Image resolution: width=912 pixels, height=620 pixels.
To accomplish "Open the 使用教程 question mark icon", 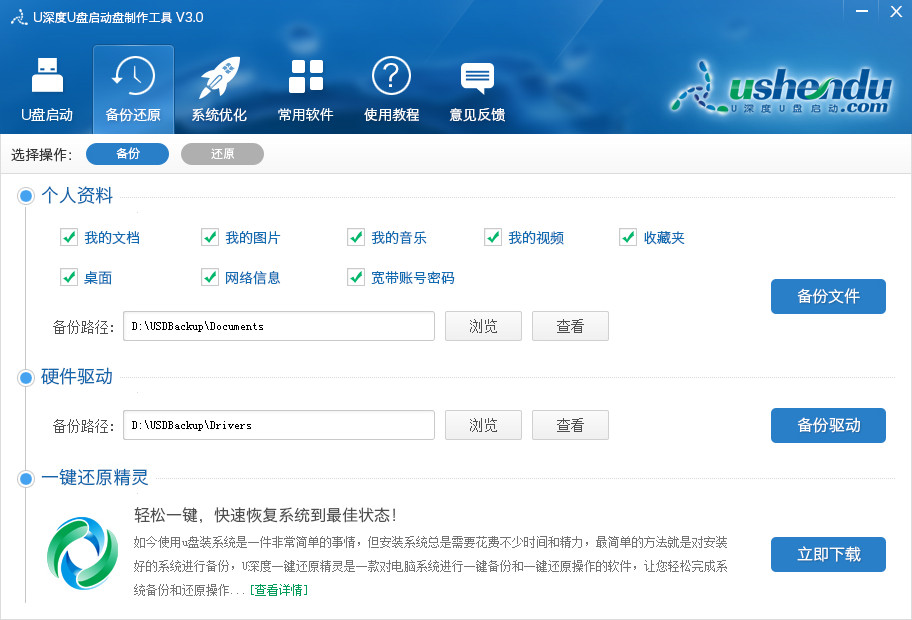I will pyautogui.click(x=391, y=76).
